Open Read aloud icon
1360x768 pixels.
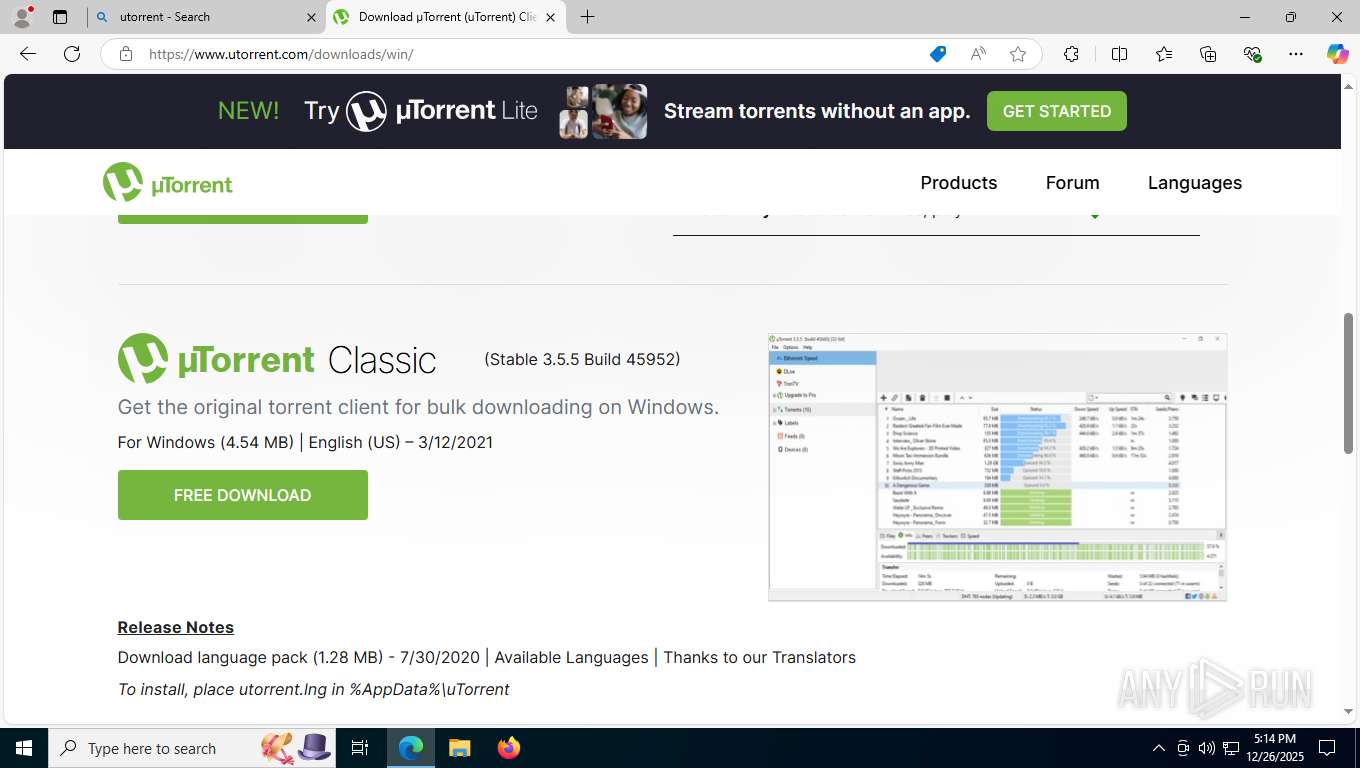tap(978, 54)
